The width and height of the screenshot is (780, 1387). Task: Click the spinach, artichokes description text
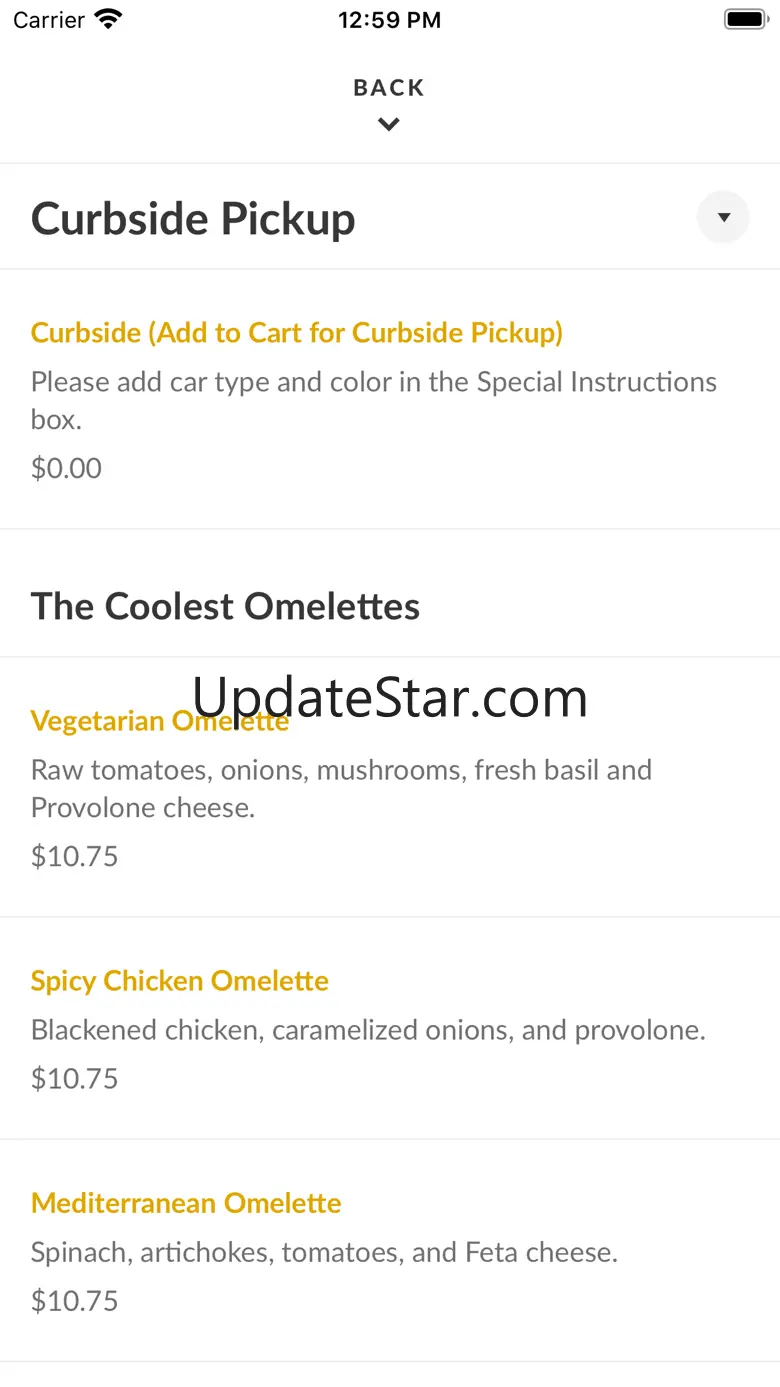pyautogui.click(x=324, y=1251)
